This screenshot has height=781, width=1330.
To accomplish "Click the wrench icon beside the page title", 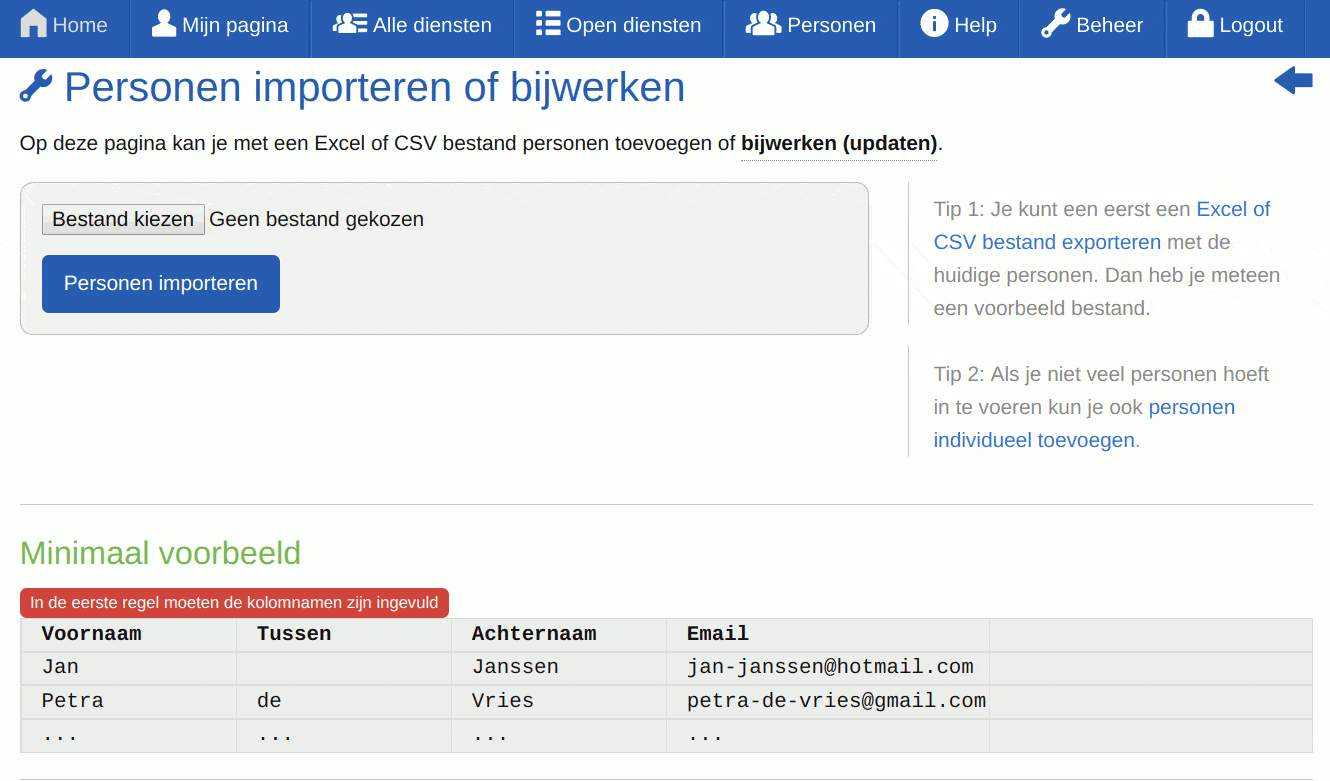I will 35,88.
